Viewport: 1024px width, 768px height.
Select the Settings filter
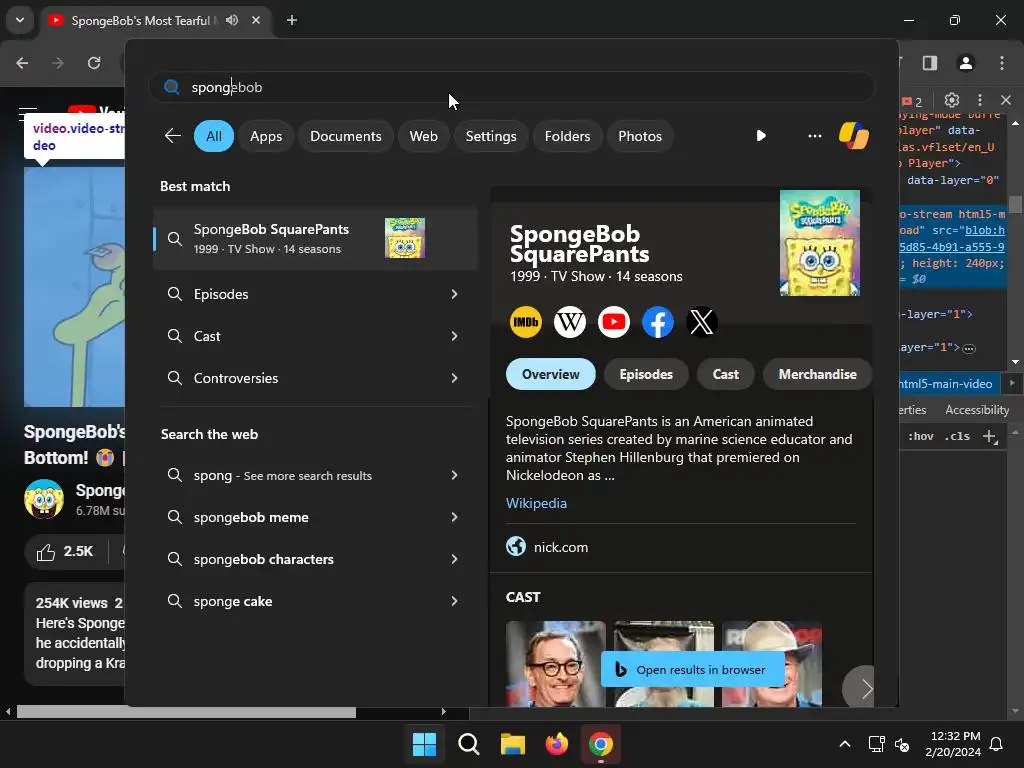coord(490,136)
